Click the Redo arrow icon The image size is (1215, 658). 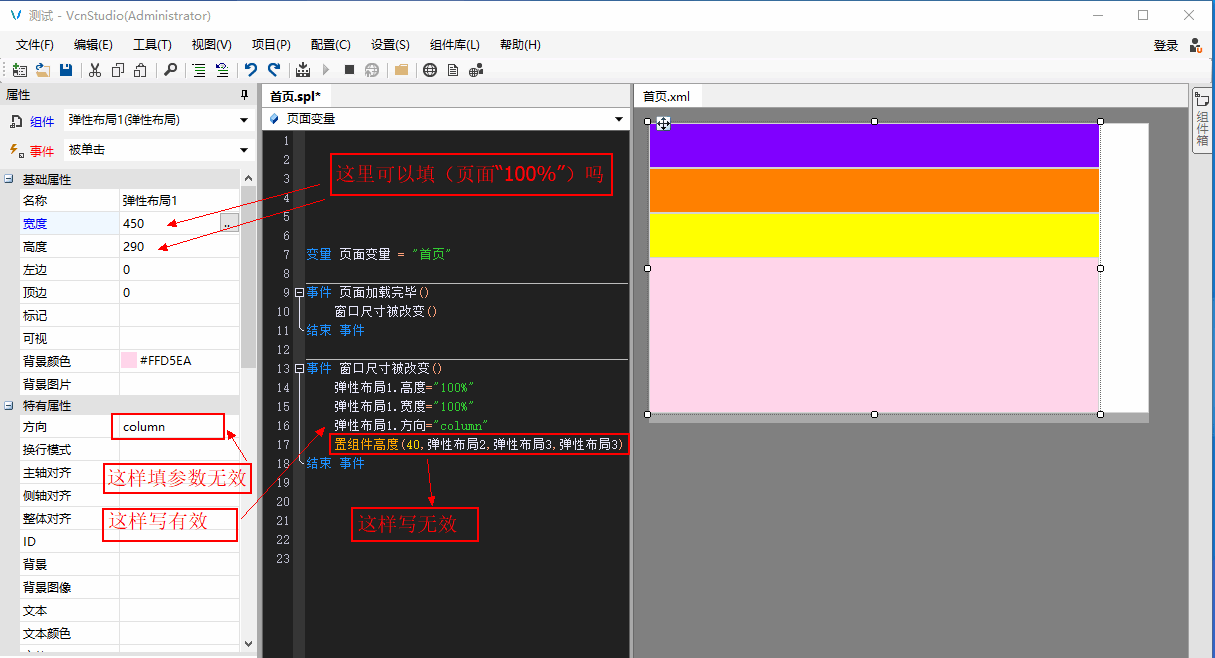pos(273,70)
